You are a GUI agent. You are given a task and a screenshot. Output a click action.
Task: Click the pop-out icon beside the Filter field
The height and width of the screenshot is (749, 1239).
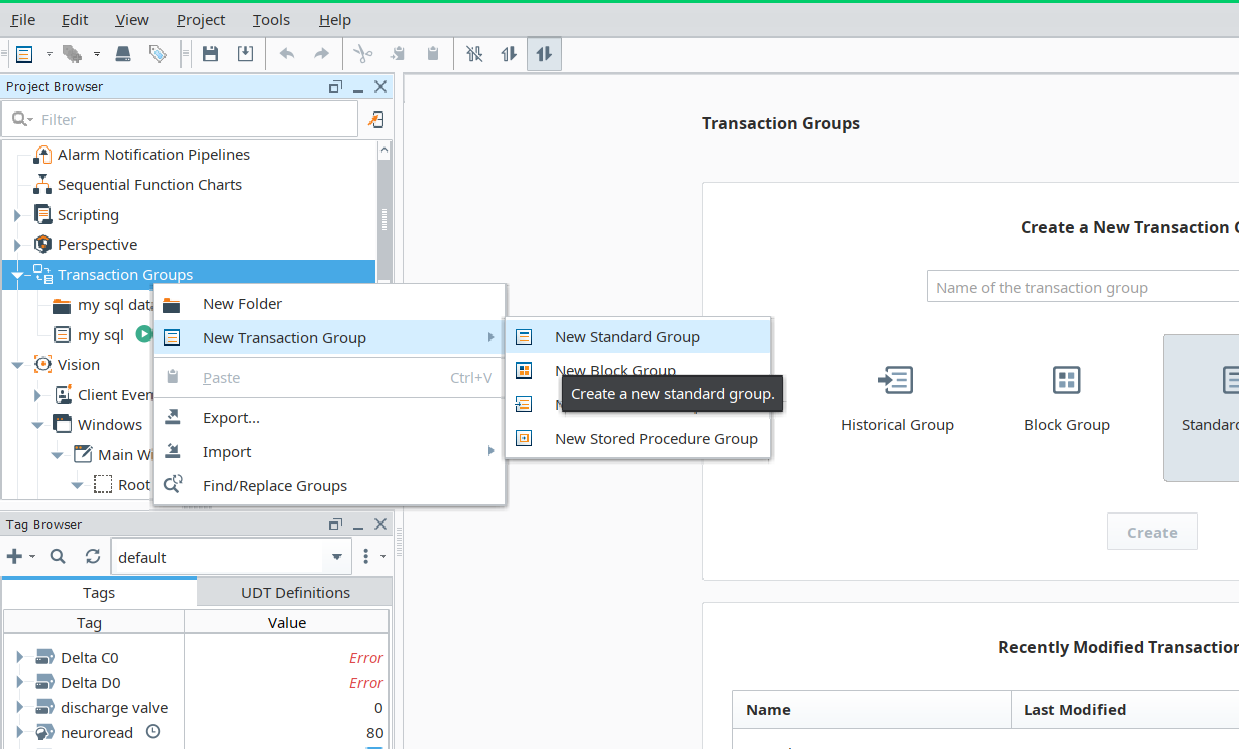[376, 119]
